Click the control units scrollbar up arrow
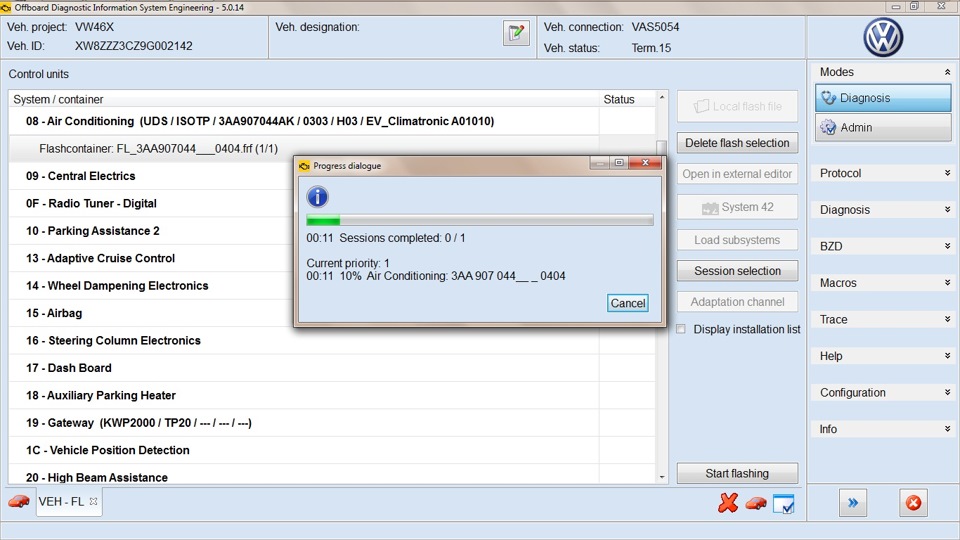The width and height of the screenshot is (960, 540). point(661,97)
